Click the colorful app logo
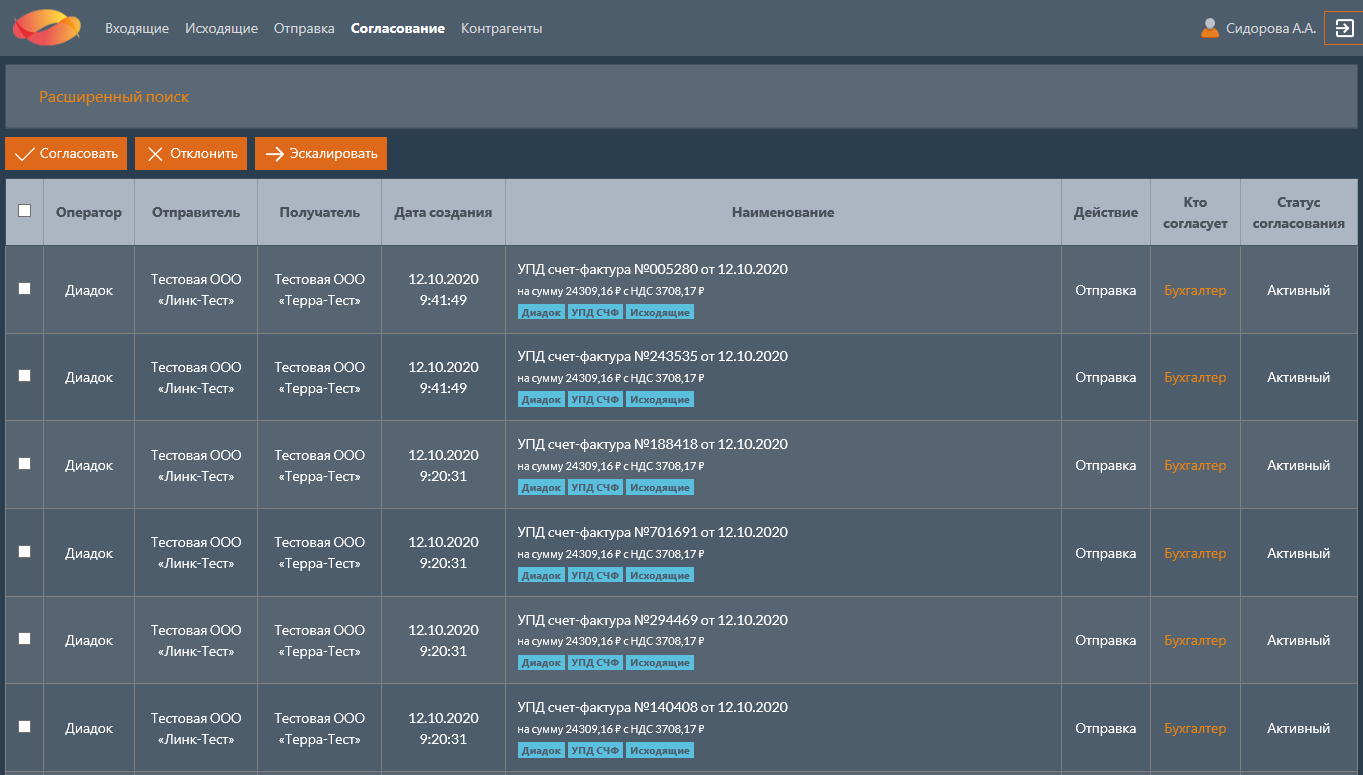The width and height of the screenshot is (1363, 775). 47,28
